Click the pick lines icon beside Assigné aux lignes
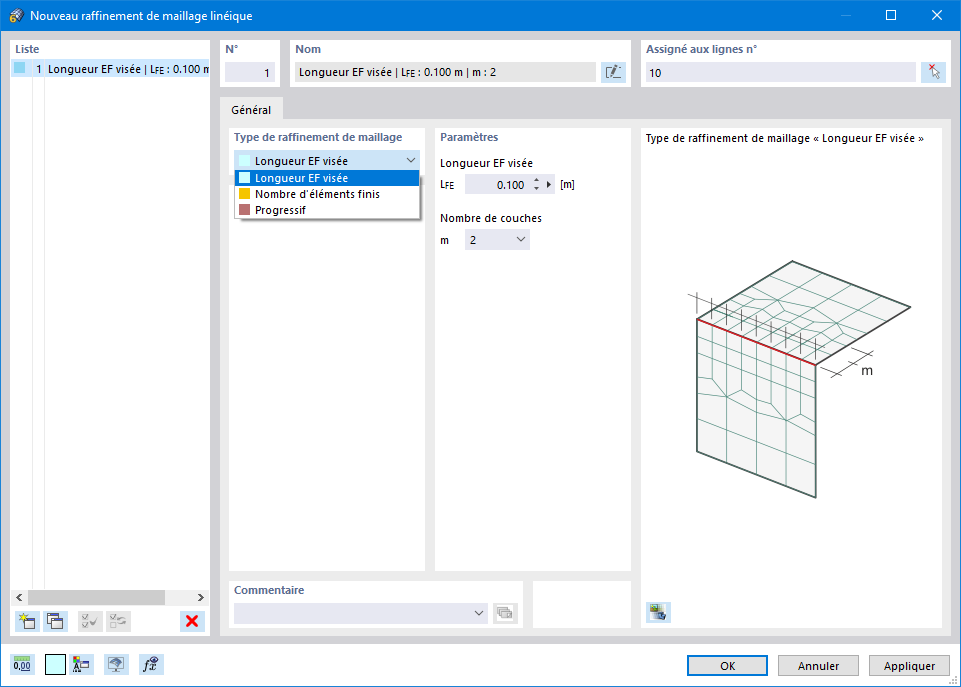 [x=933, y=72]
